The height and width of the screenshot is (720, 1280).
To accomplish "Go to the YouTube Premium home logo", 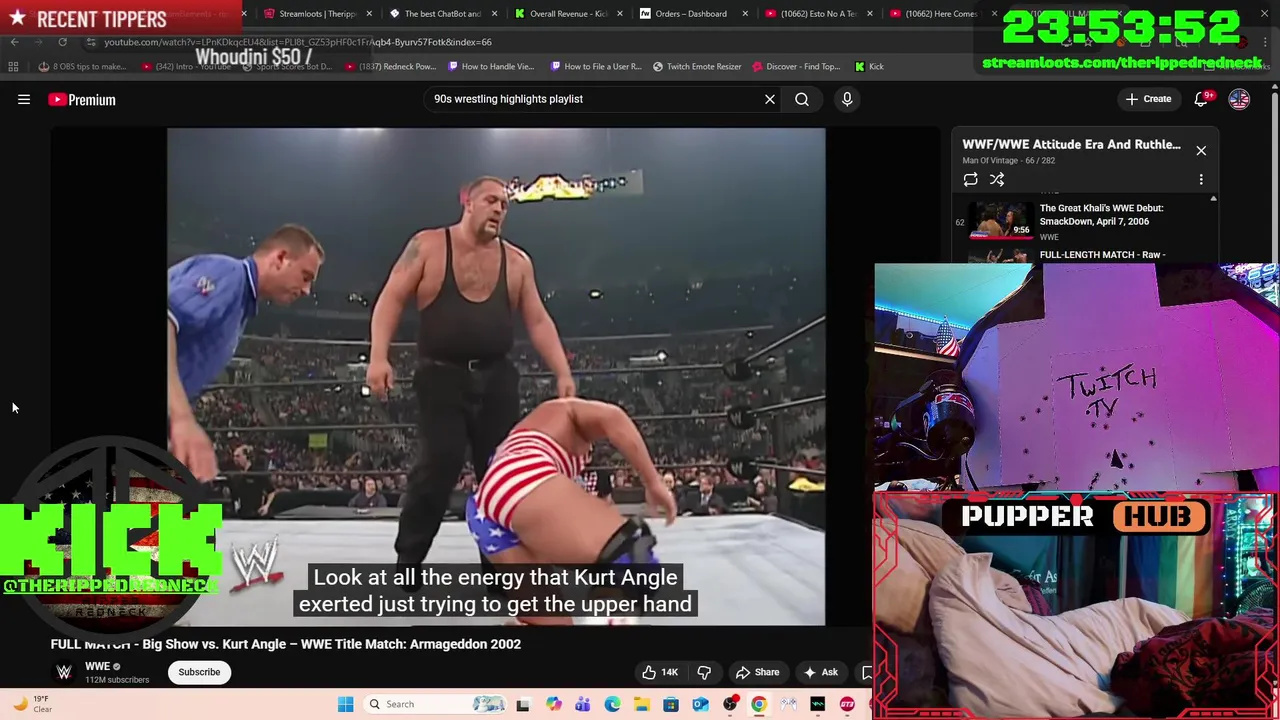I will pos(82,99).
